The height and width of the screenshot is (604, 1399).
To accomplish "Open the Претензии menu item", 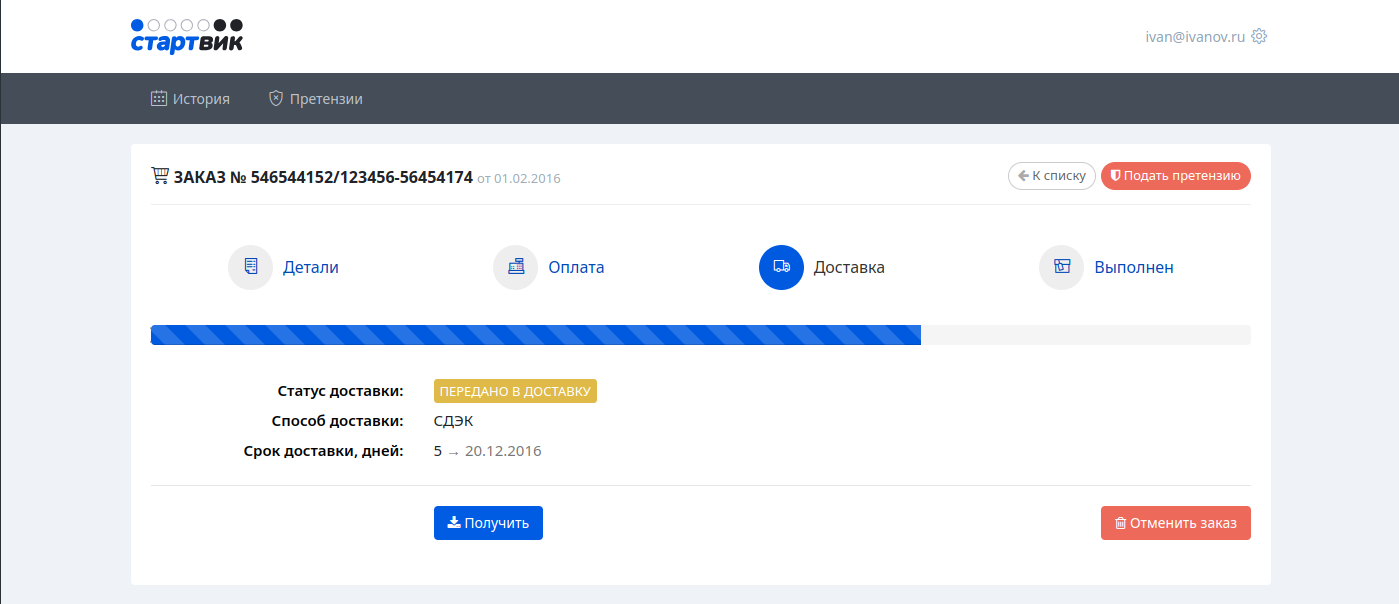I will tap(326, 99).
